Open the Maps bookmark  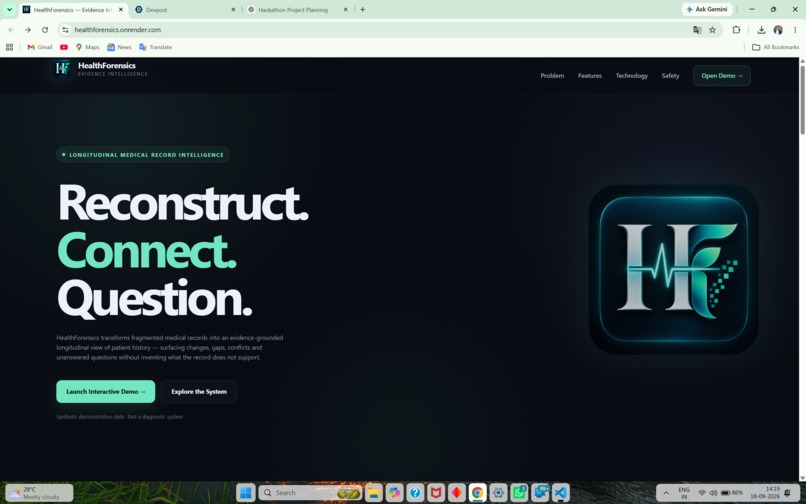pyautogui.click(x=87, y=47)
